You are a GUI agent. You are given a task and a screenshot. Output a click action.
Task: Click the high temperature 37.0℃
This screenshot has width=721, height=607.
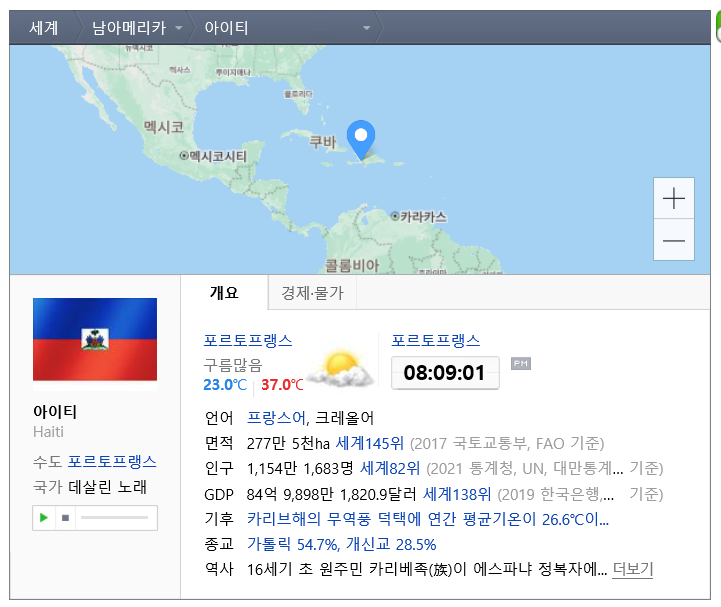(282, 384)
